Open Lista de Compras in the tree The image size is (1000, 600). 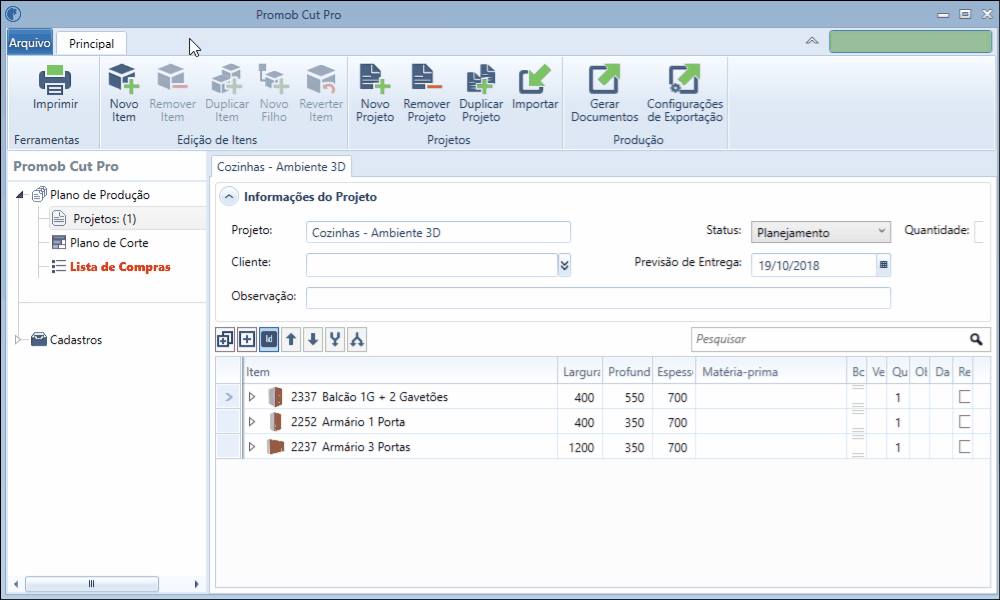pos(120,267)
